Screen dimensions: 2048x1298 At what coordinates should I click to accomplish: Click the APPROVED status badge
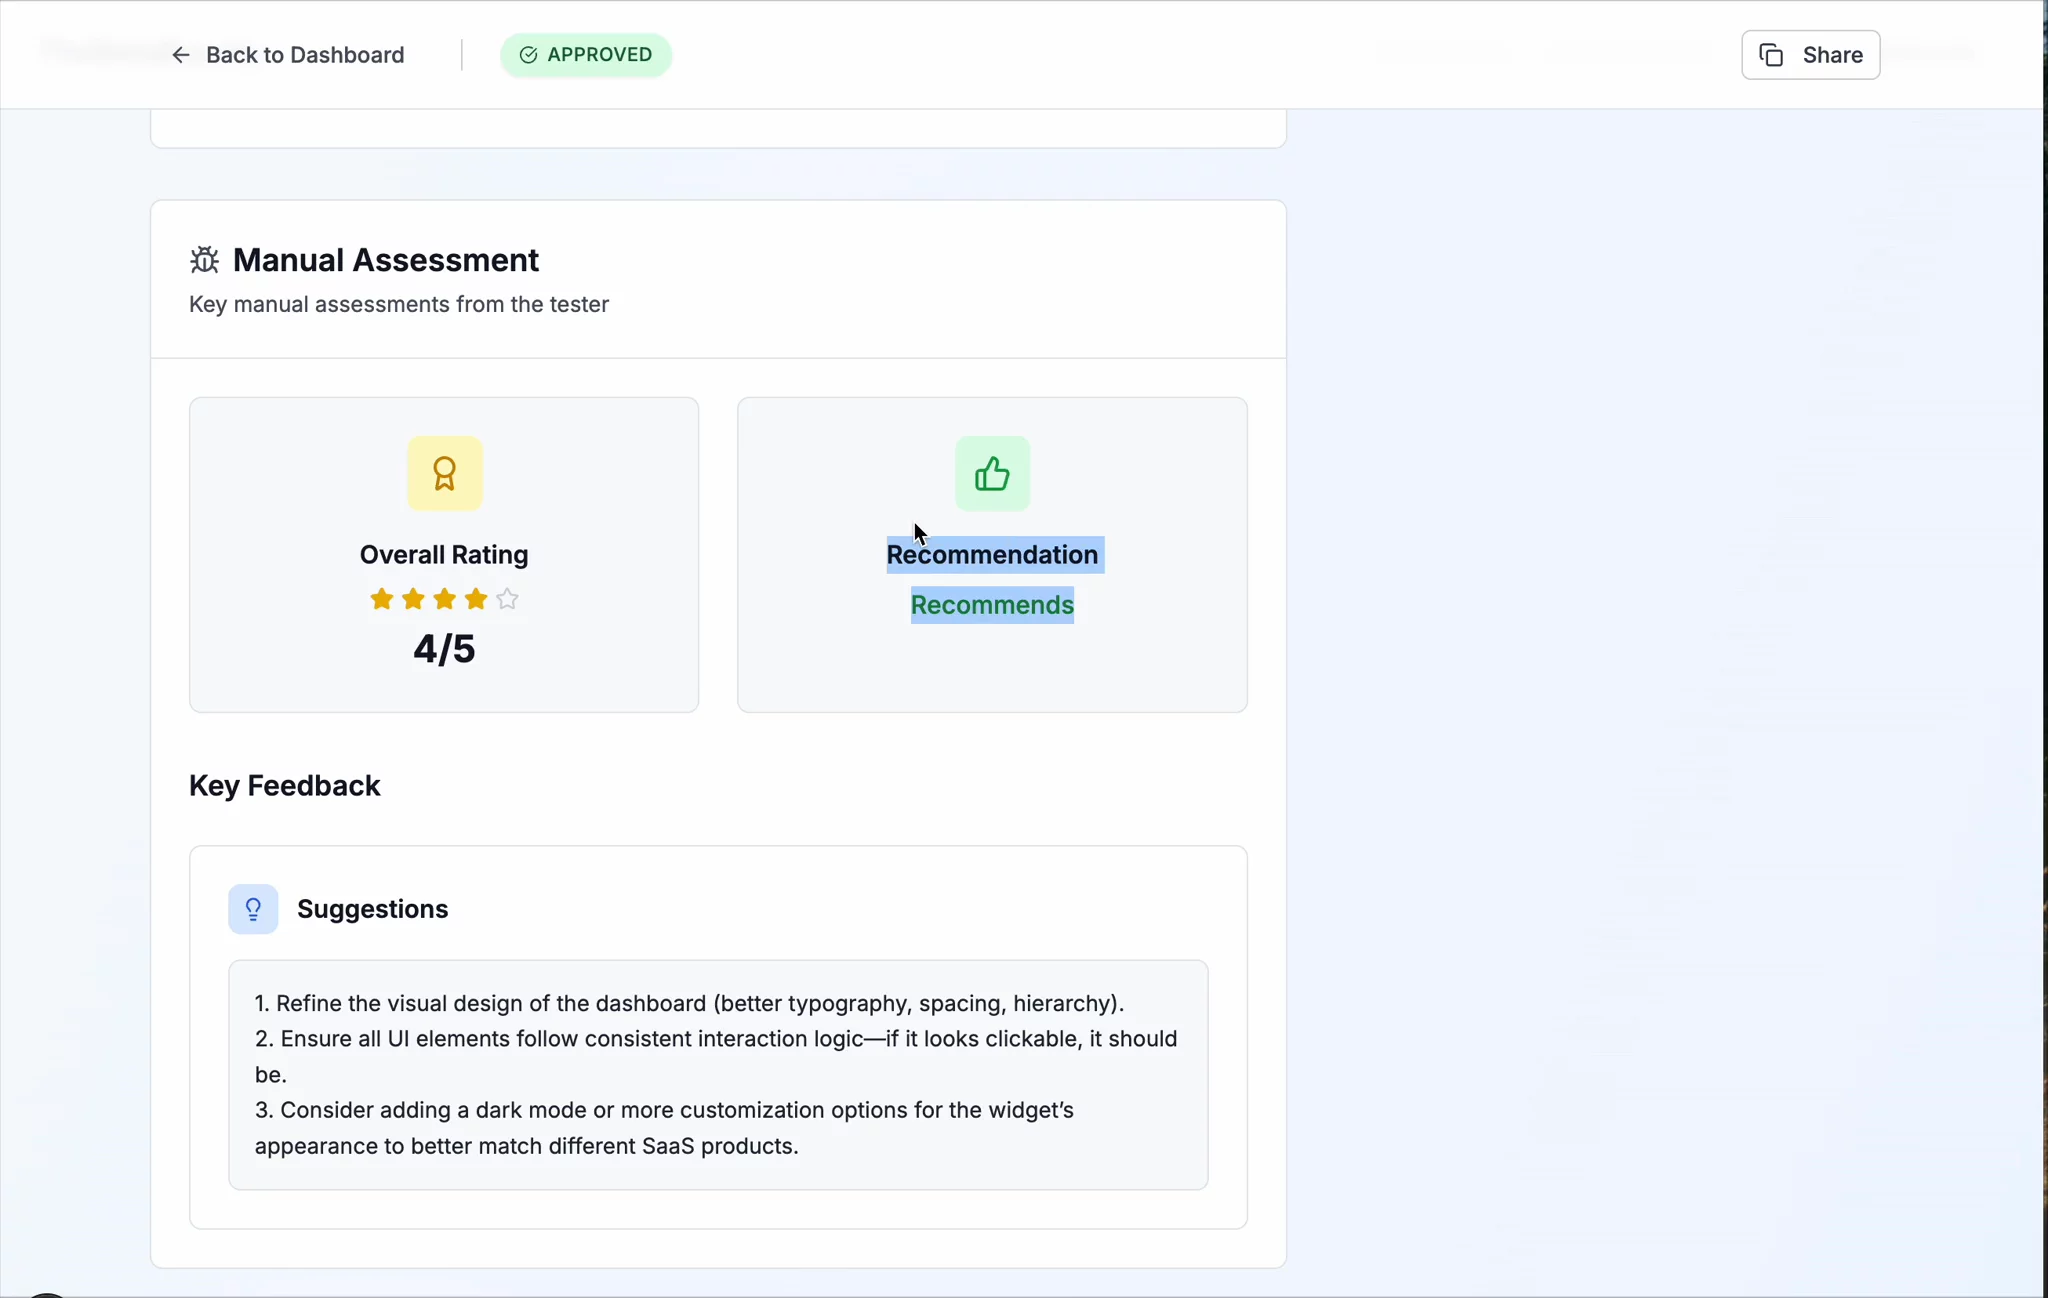pyautogui.click(x=586, y=55)
